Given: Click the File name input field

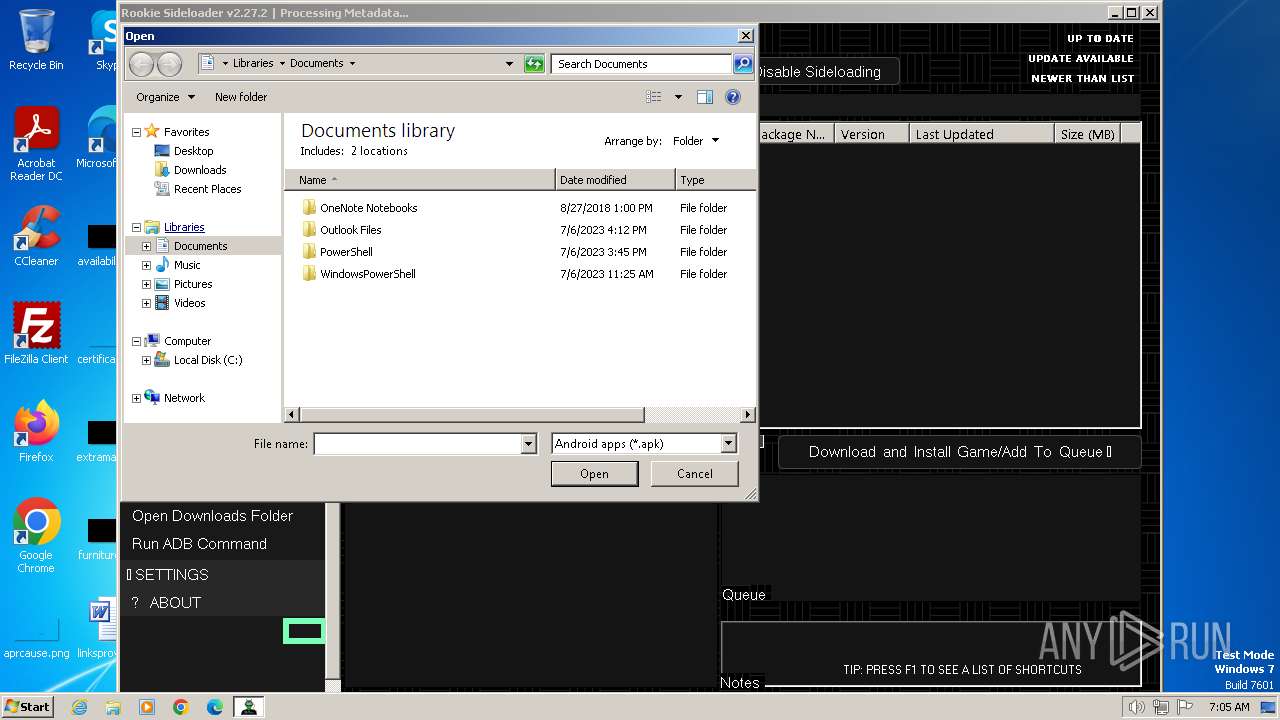Looking at the screenshot, I should [x=417, y=444].
